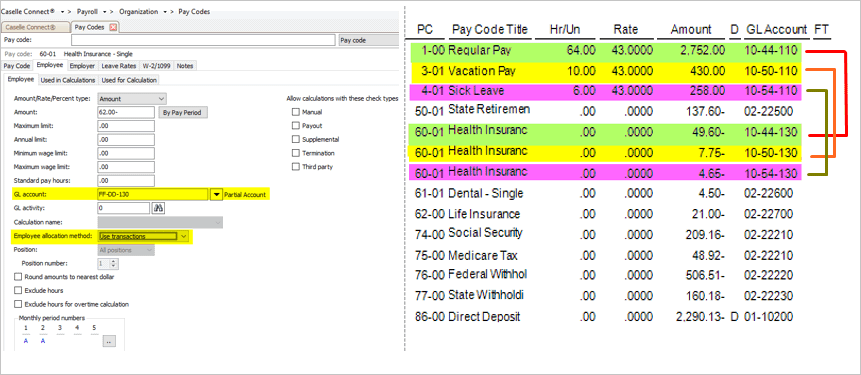
Task: Click the State Retiremen row title
Action: coord(489,109)
